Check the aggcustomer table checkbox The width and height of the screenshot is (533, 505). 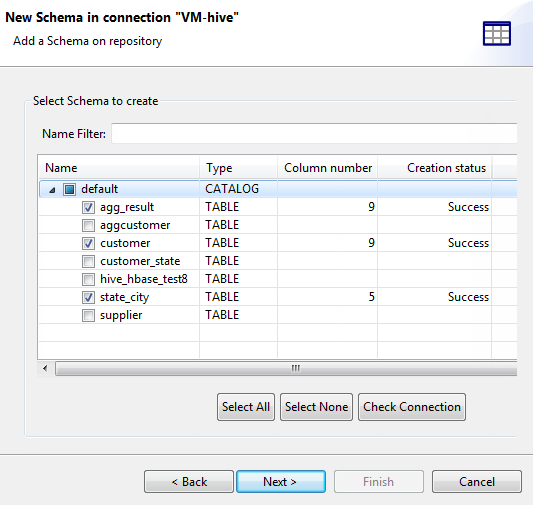click(88, 225)
